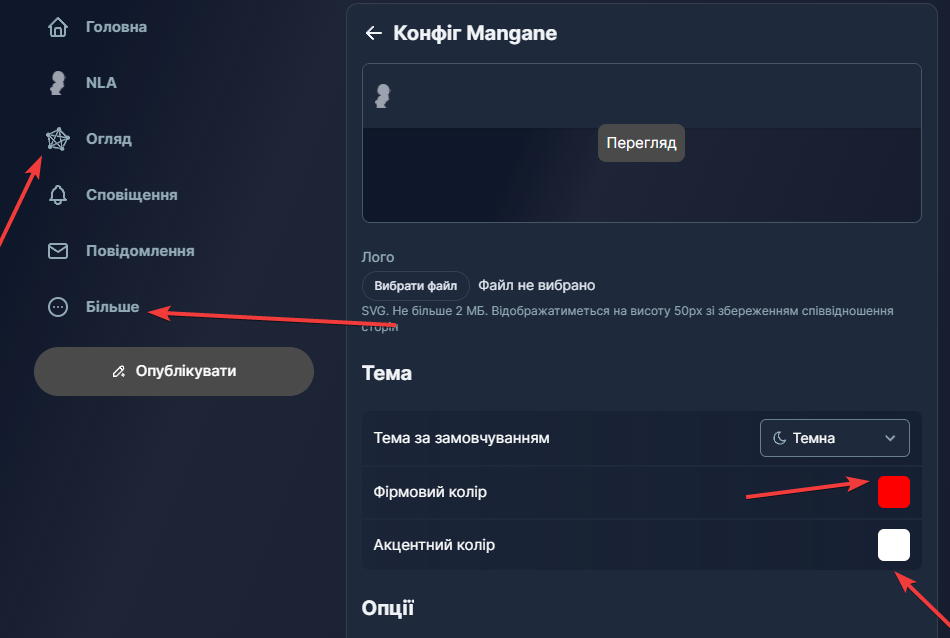Viewport: 950px width, 638px height.
Task: Expand the theme selector chevron
Action: [889, 437]
